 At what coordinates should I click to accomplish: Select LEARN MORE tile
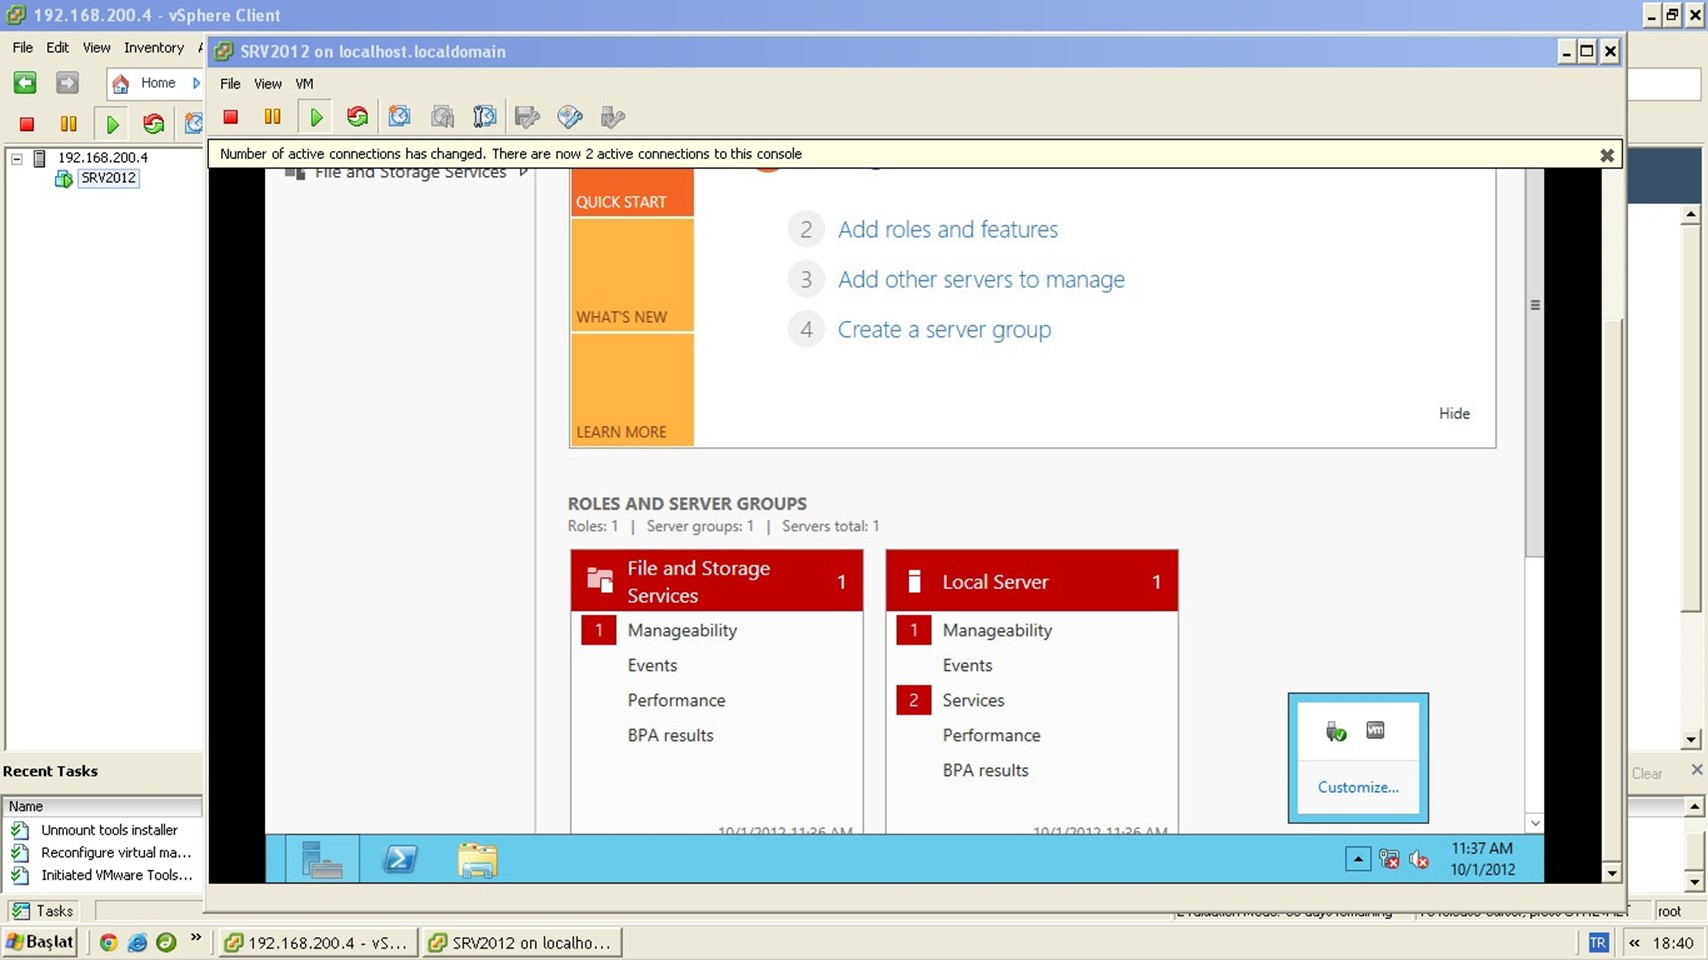pos(631,390)
